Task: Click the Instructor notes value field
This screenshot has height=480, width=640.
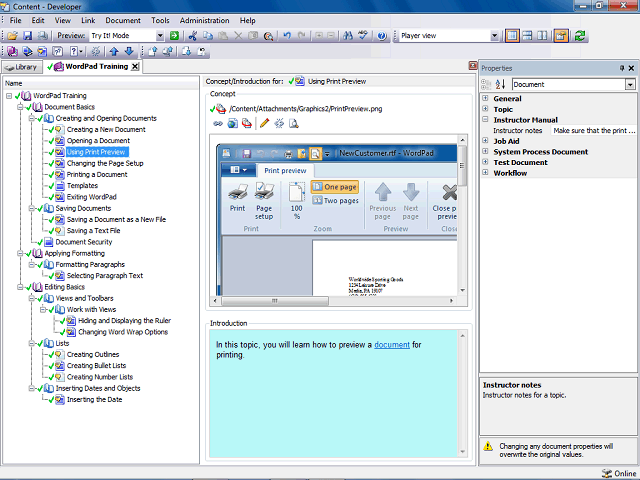Action: click(x=594, y=131)
